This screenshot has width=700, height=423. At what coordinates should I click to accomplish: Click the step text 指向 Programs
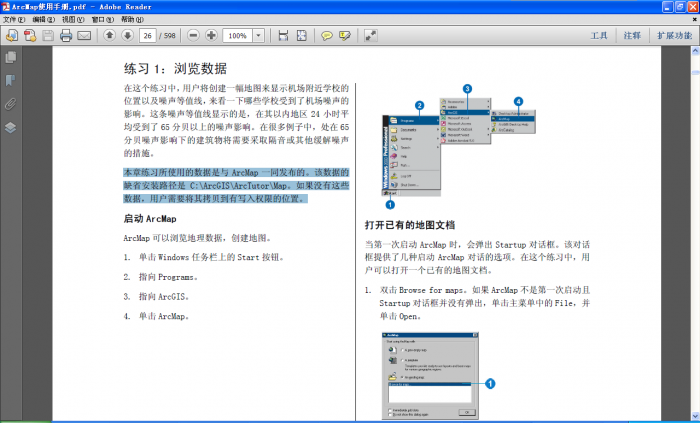(x=168, y=277)
